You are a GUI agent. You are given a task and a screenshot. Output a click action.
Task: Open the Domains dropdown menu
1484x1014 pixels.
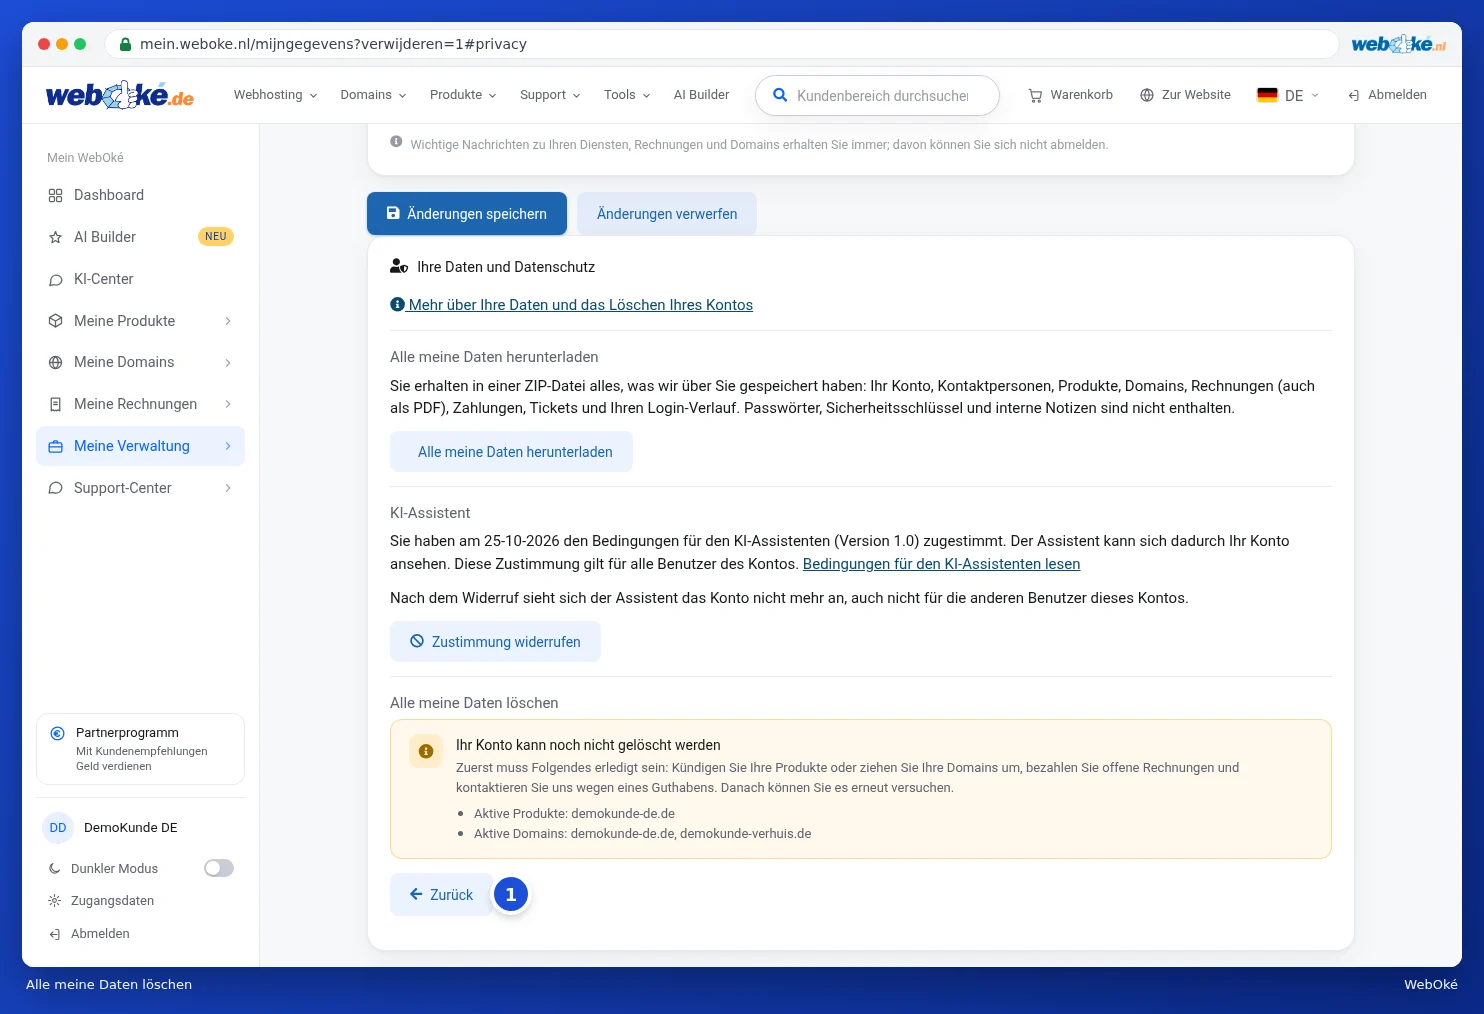click(x=373, y=95)
